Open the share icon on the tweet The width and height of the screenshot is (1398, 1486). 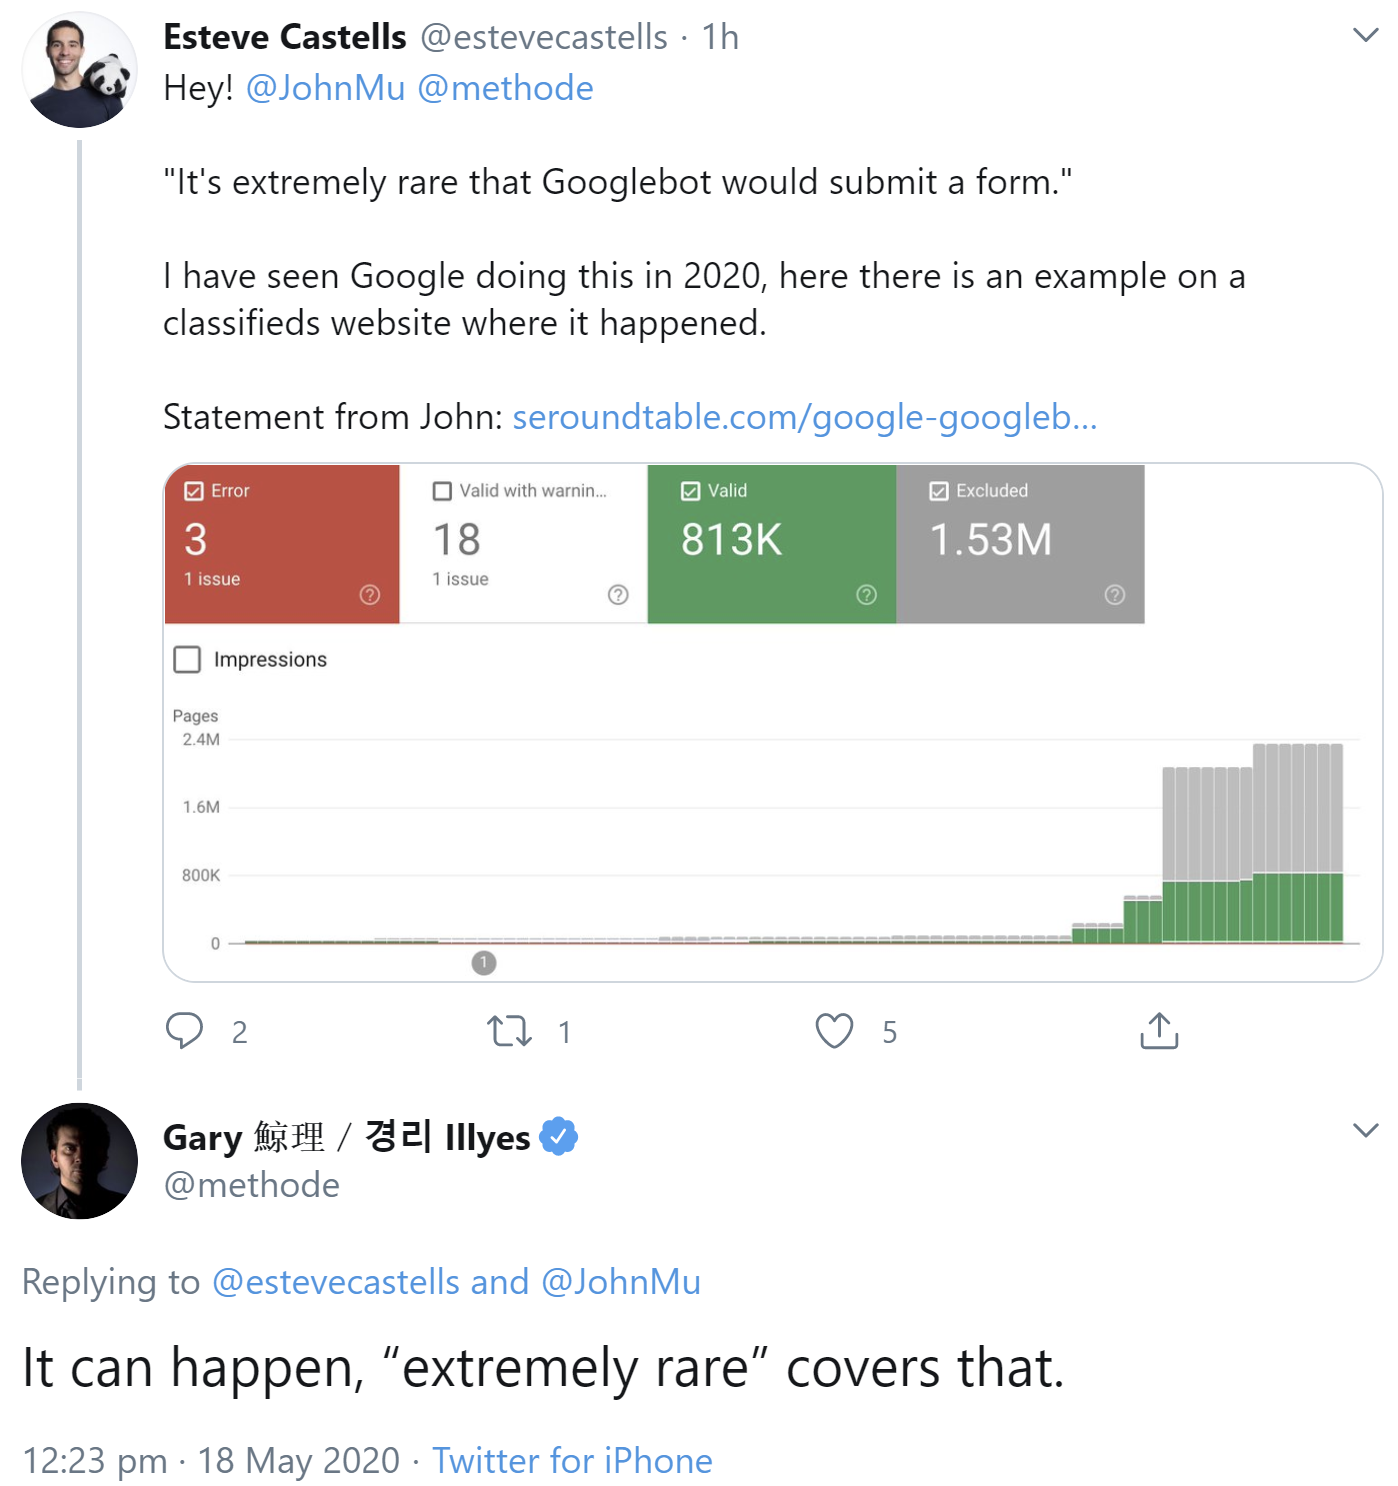[1158, 1031]
